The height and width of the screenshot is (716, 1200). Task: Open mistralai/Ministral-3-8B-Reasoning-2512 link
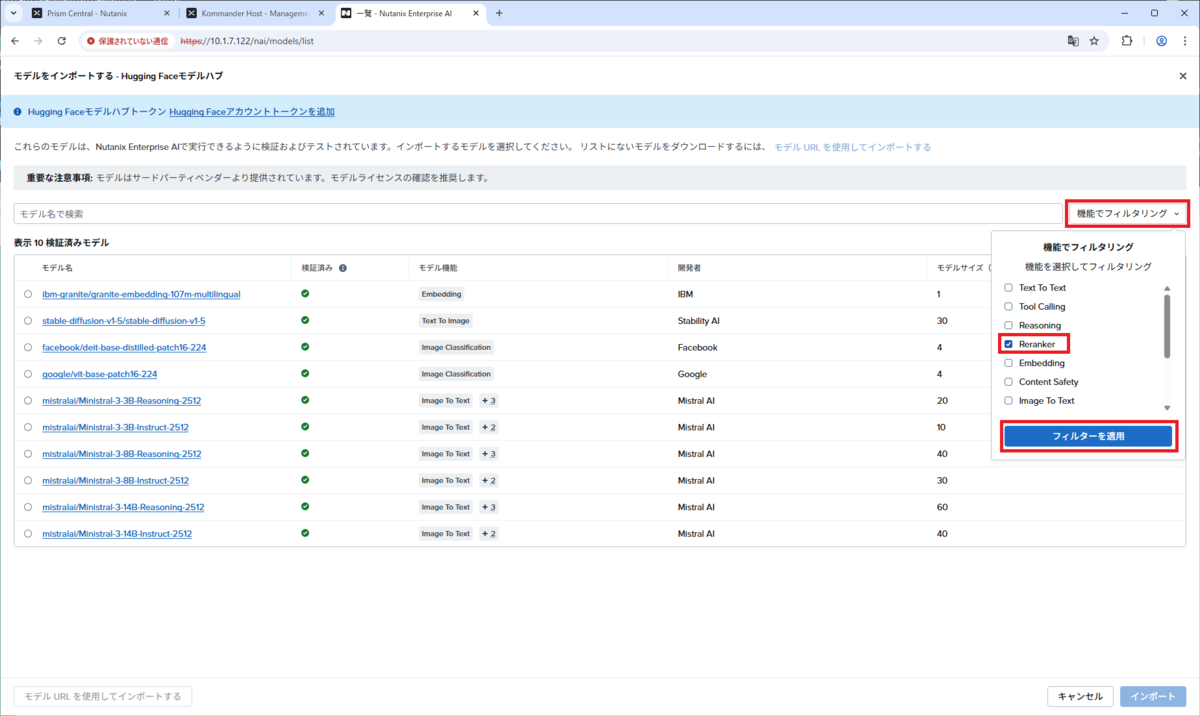point(122,454)
